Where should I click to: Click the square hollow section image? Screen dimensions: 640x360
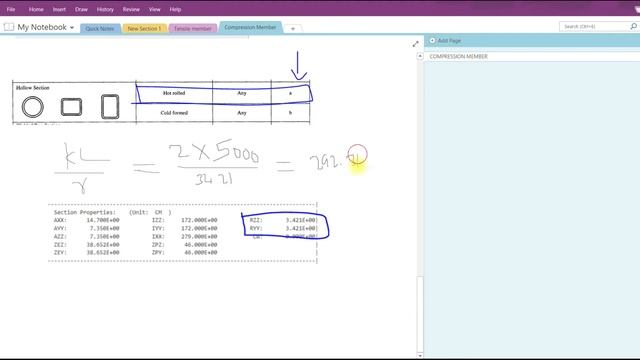pos(71,107)
